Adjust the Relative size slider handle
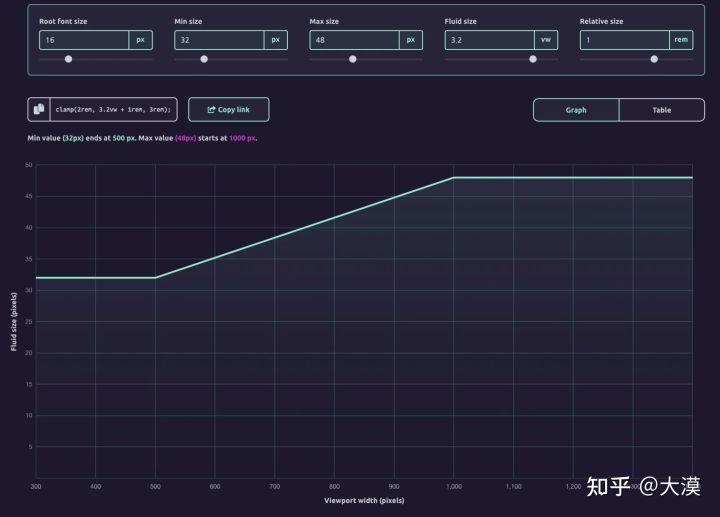This screenshot has height=517, width=720. [654, 59]
